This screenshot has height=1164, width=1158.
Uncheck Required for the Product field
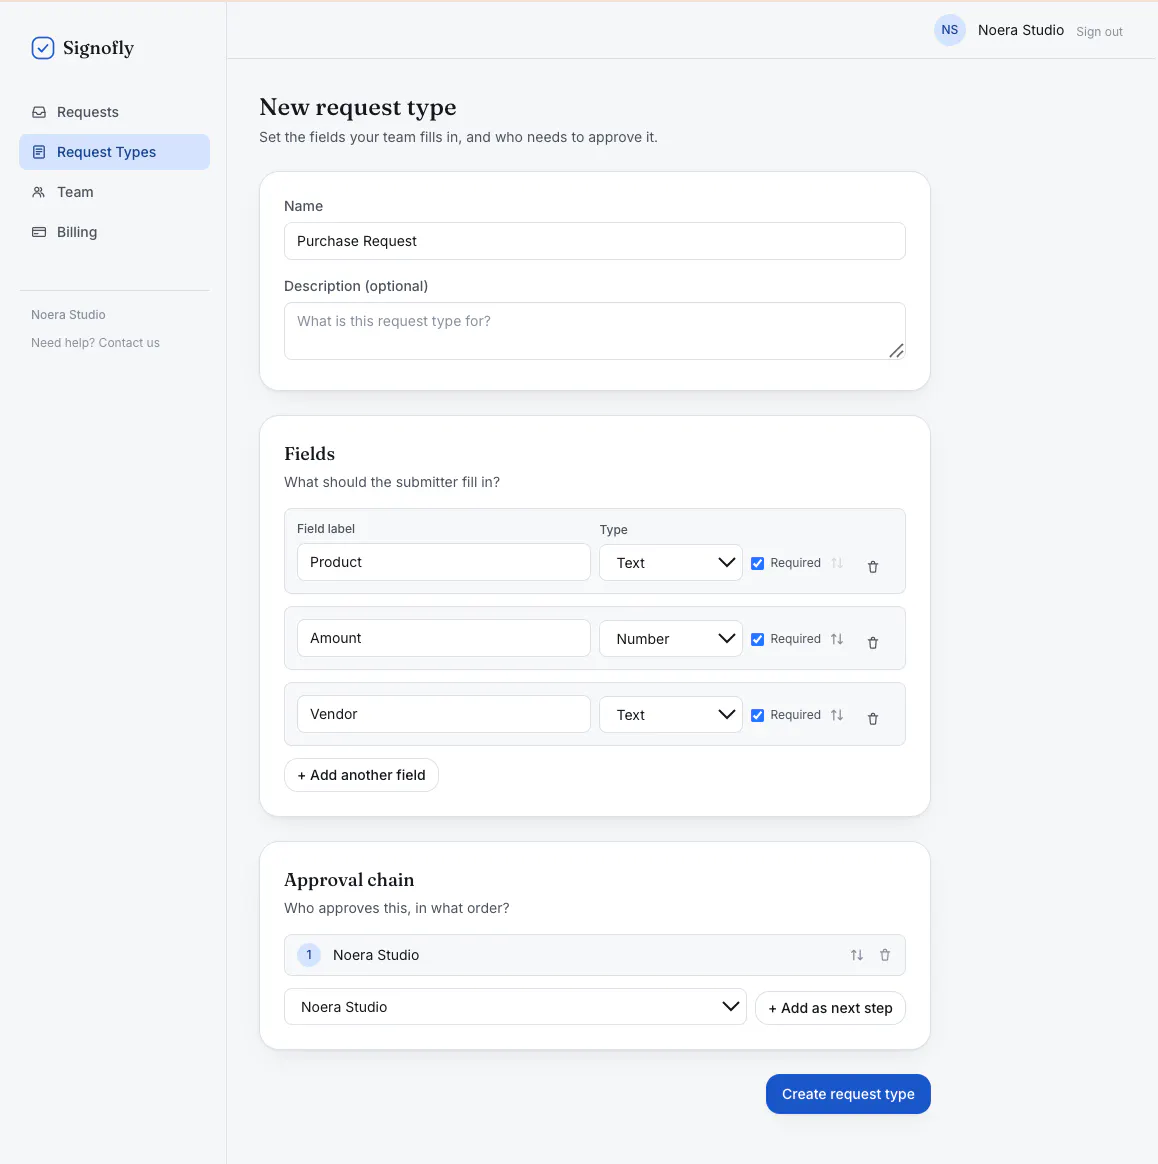(x=757, y=563)
